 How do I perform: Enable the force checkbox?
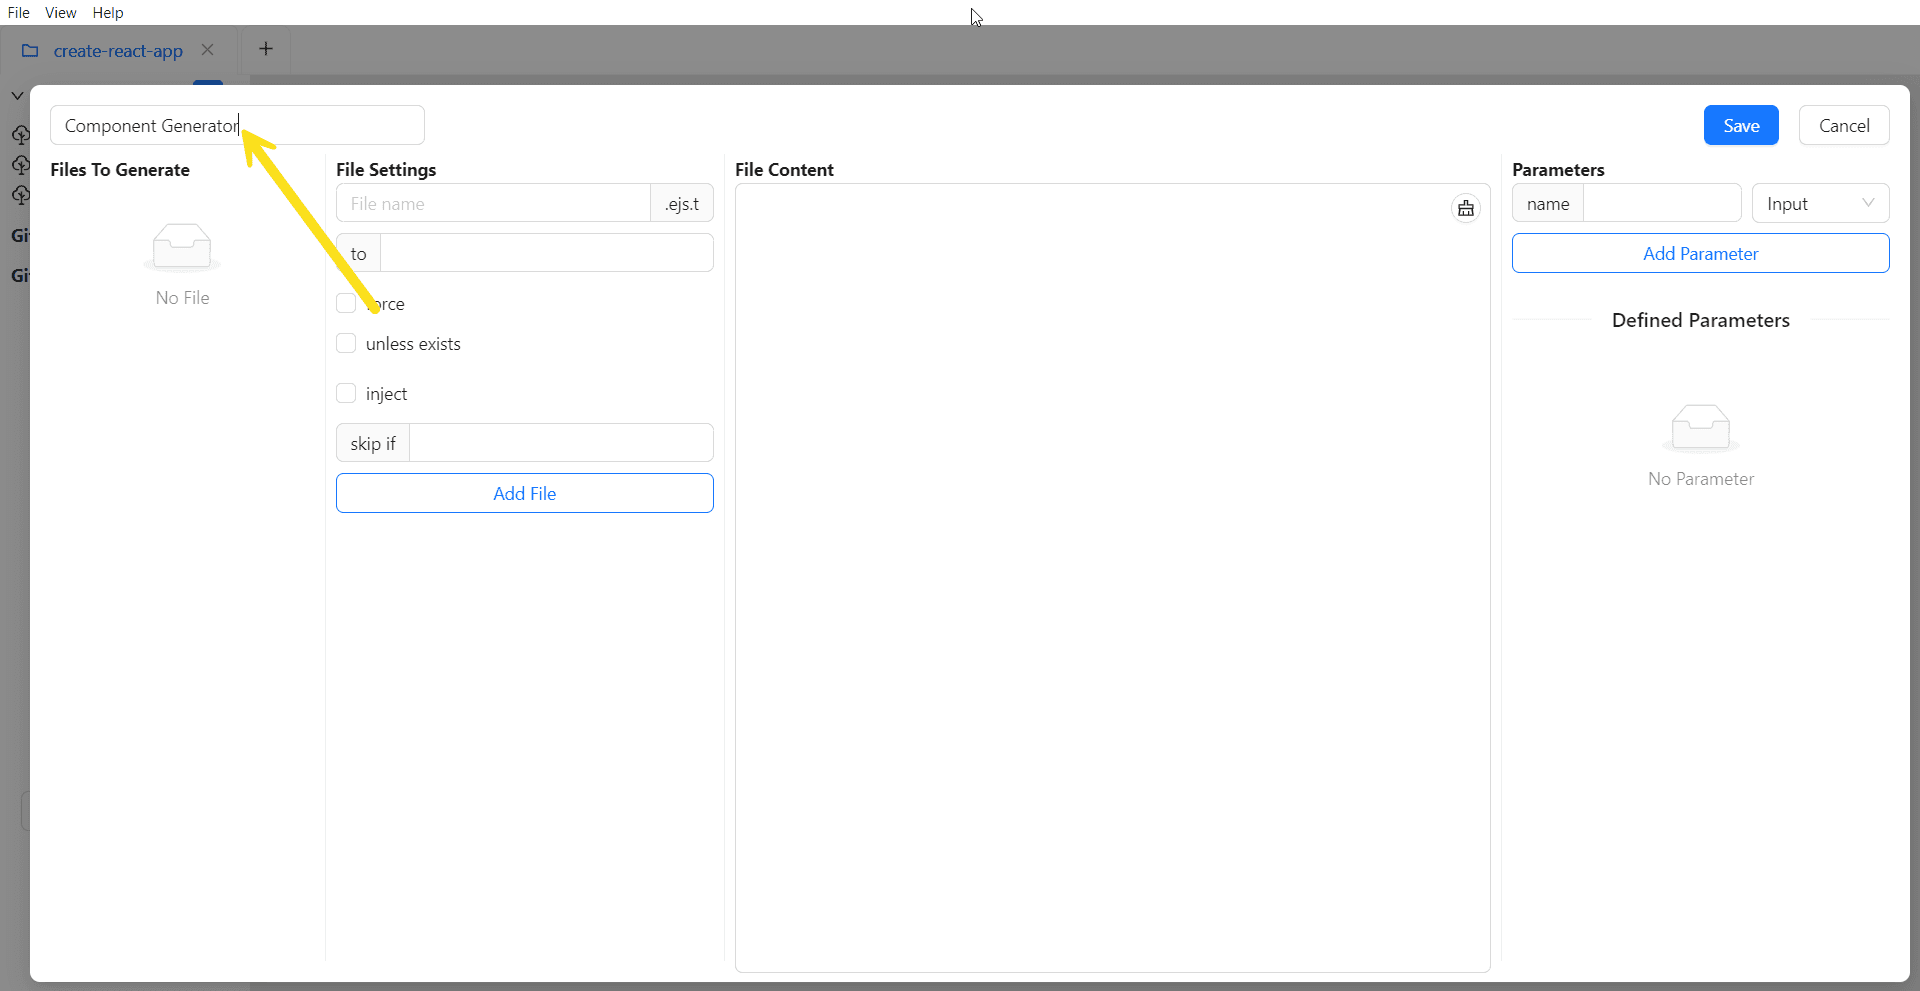click(346, 303)
